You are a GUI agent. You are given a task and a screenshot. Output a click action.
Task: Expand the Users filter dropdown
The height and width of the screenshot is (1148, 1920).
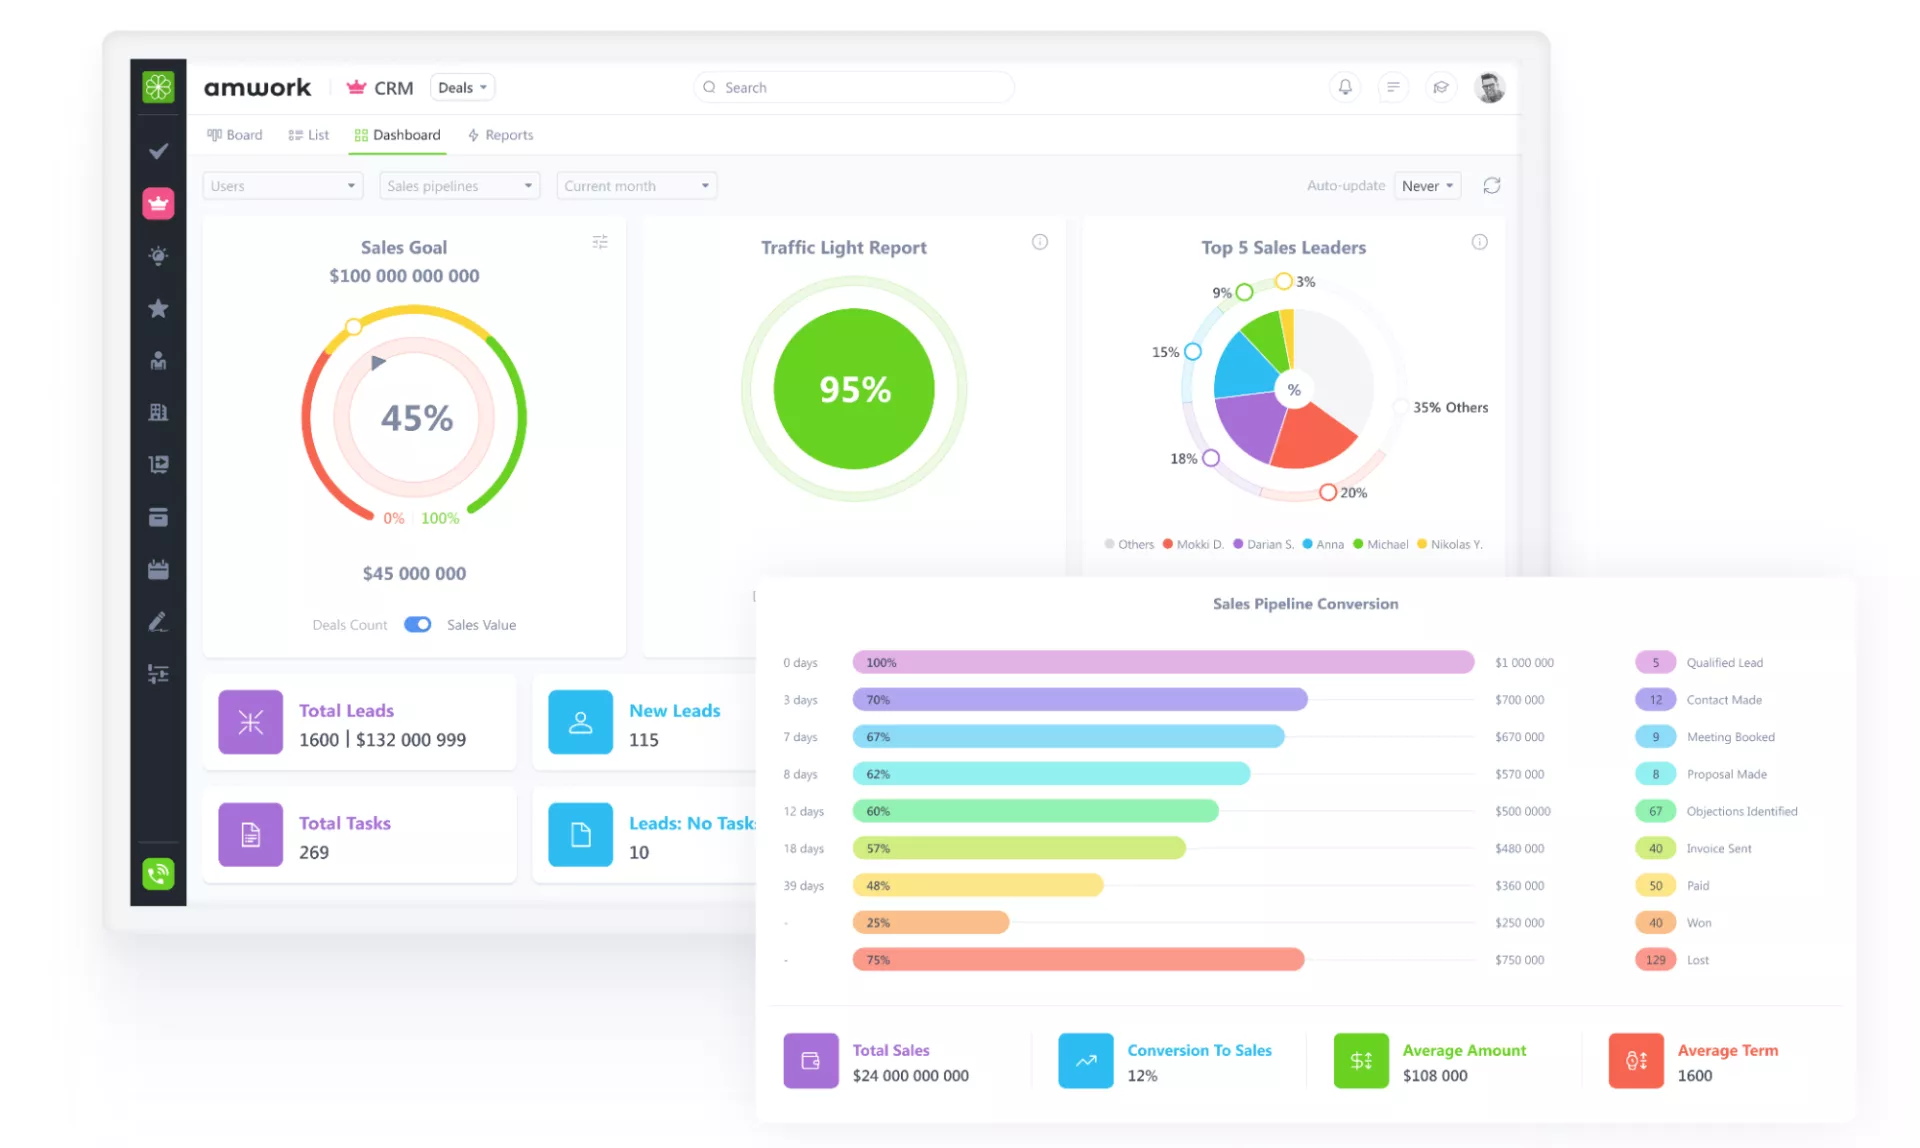pyautogui.click(x=283, y=186)
